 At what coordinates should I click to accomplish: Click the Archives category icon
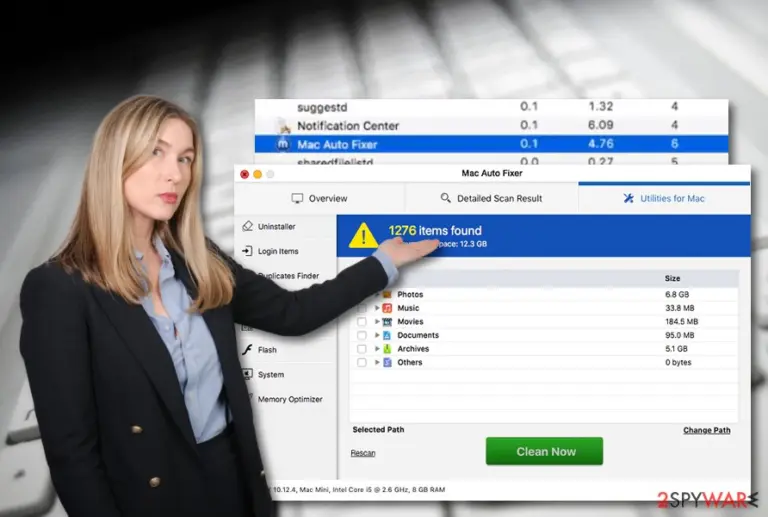tap(387, 349)
